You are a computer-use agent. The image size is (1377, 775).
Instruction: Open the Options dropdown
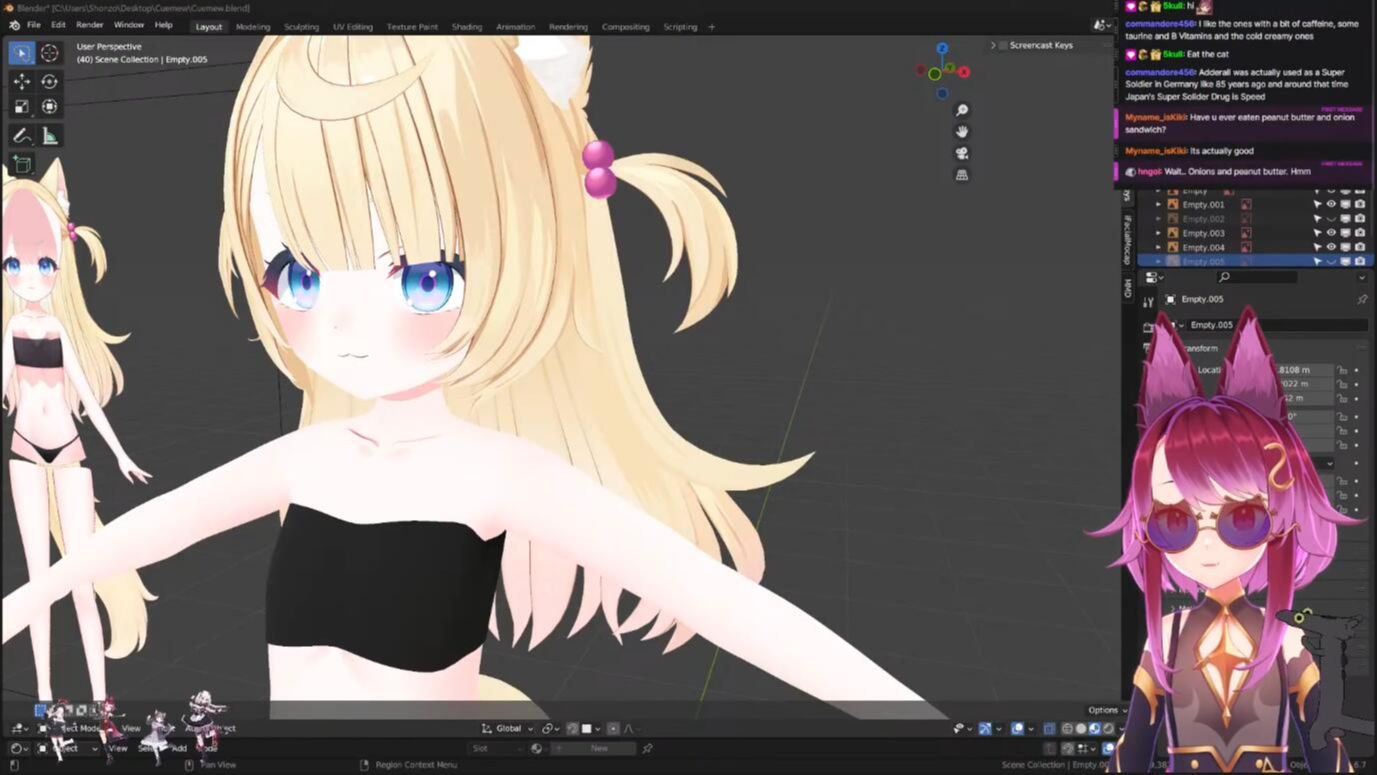pos(1107,710)
